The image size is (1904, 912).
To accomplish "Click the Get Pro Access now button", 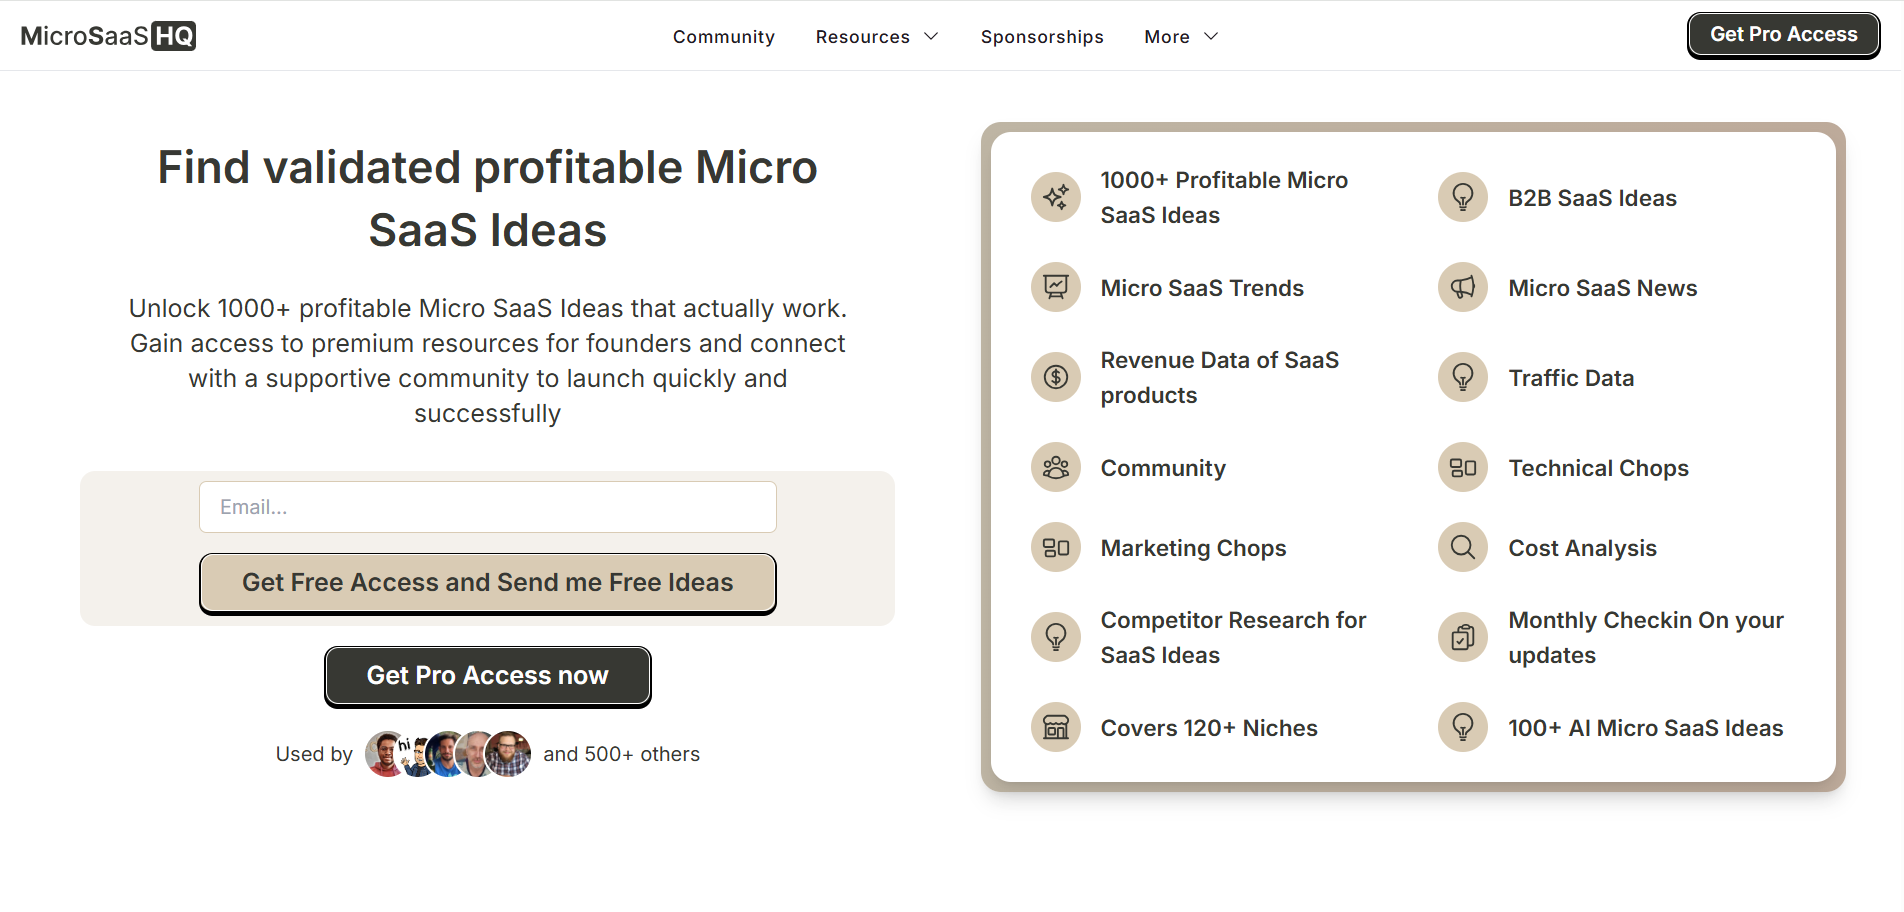I will coord(488,676).
